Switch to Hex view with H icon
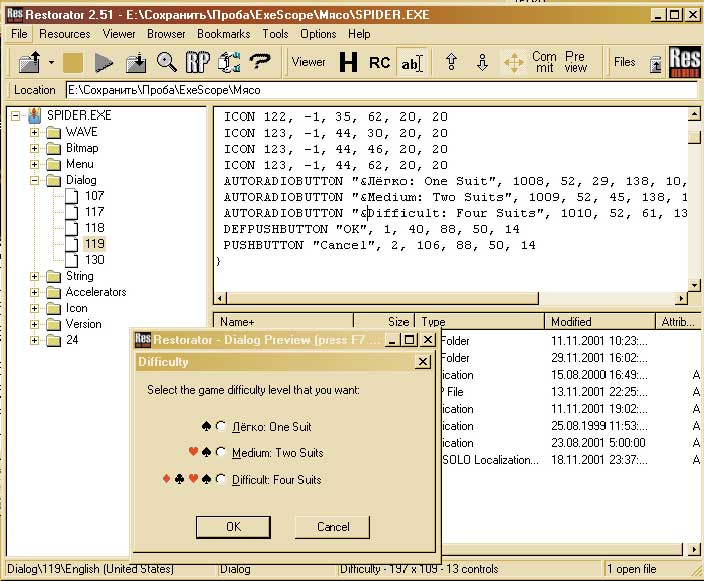Image resolution: width=704 pixels, height=581 pixels. (x=348, y=62)
